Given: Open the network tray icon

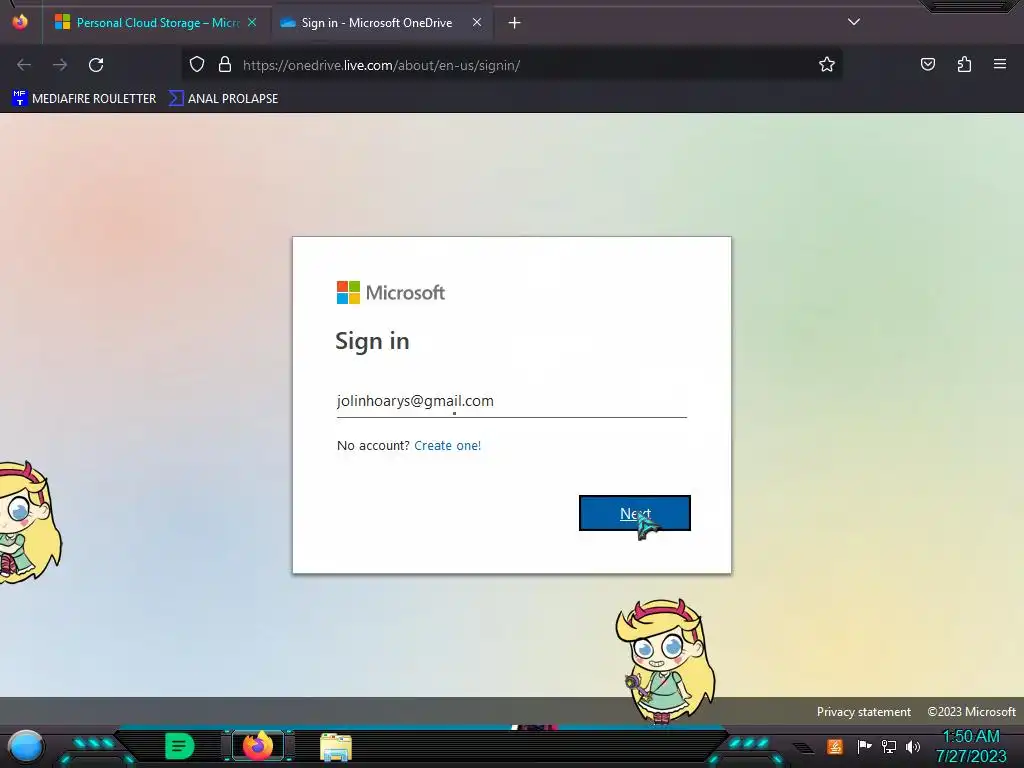Looking at the screenshot, I should 889,746.
